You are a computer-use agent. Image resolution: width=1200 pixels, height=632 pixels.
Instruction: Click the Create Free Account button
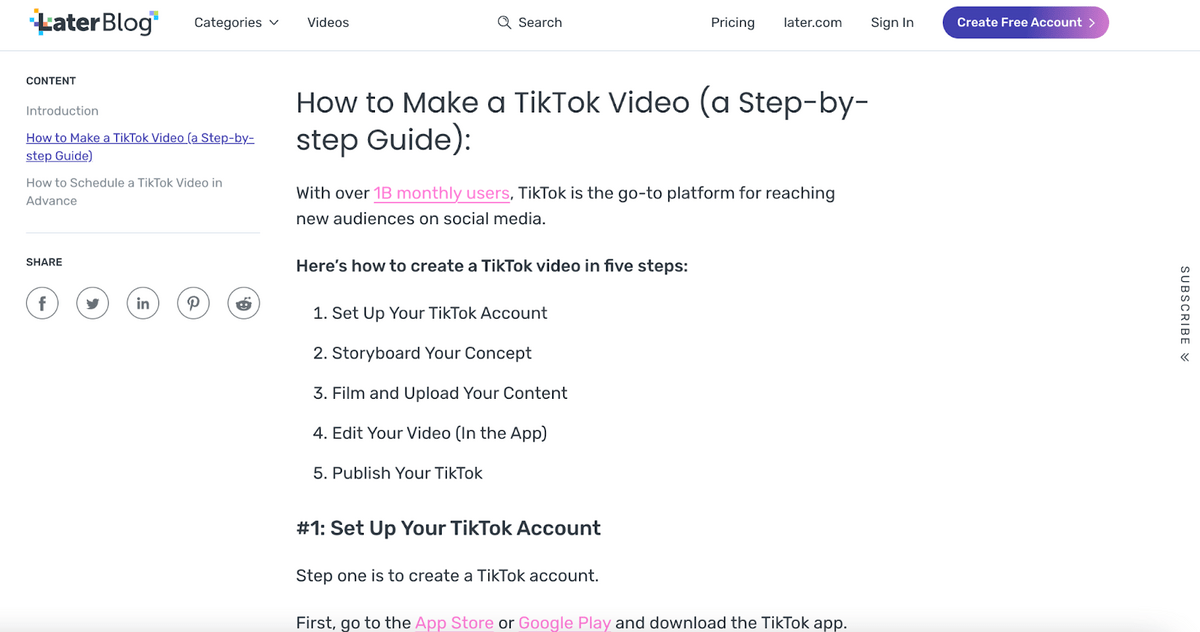1026,22
